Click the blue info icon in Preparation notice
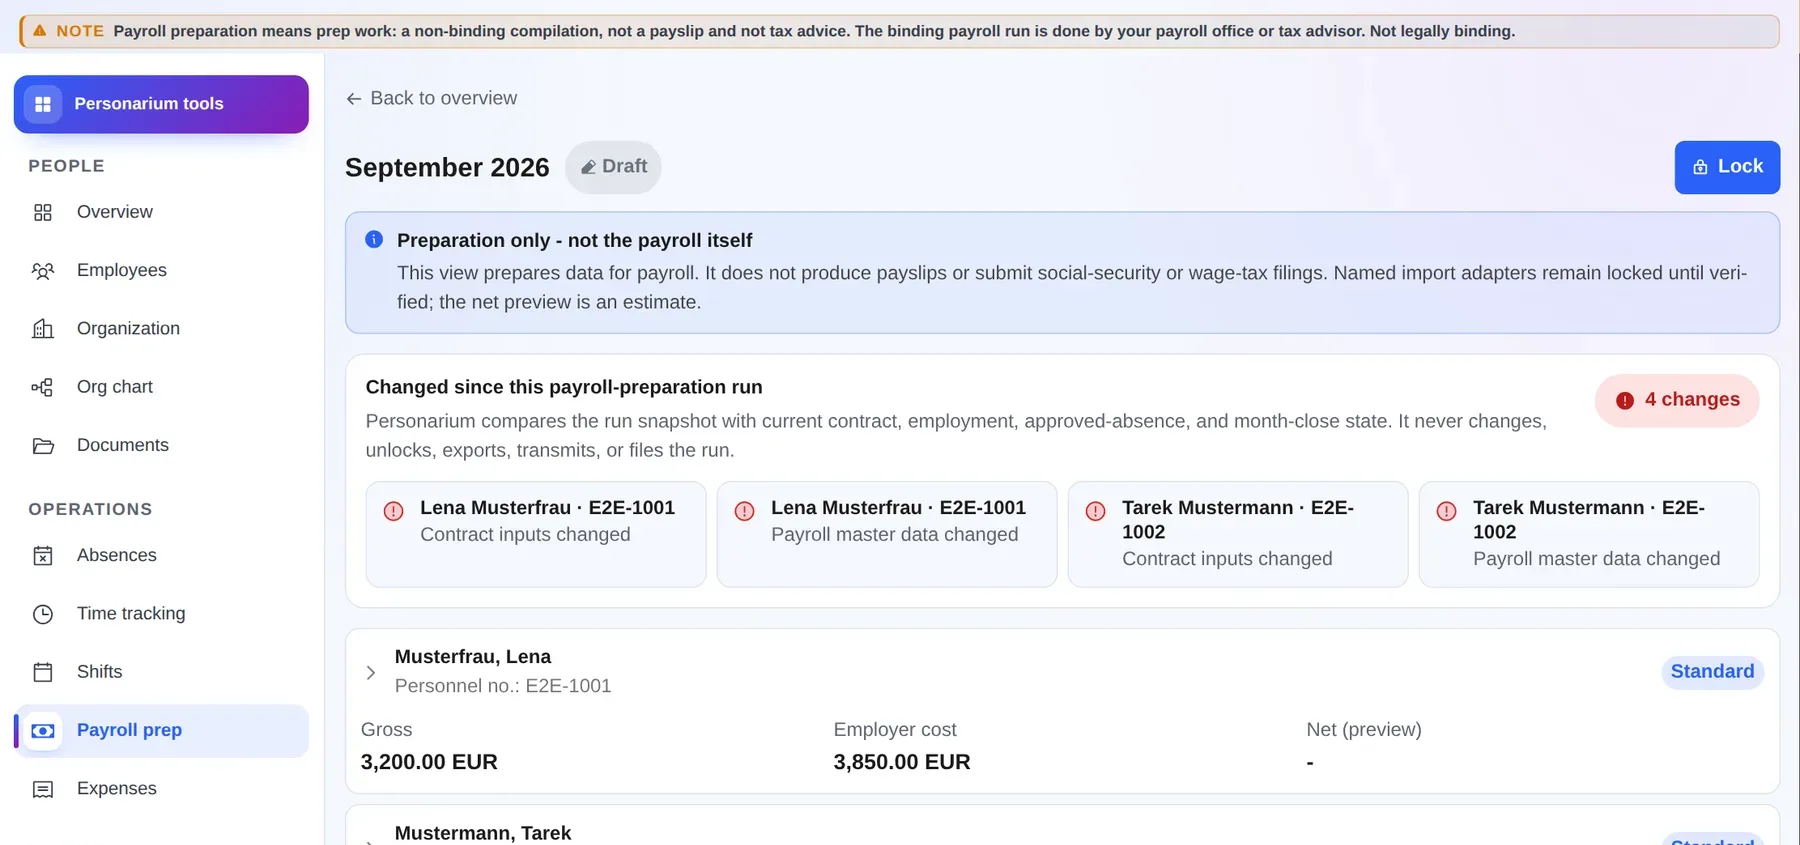 tap(374, 239)
